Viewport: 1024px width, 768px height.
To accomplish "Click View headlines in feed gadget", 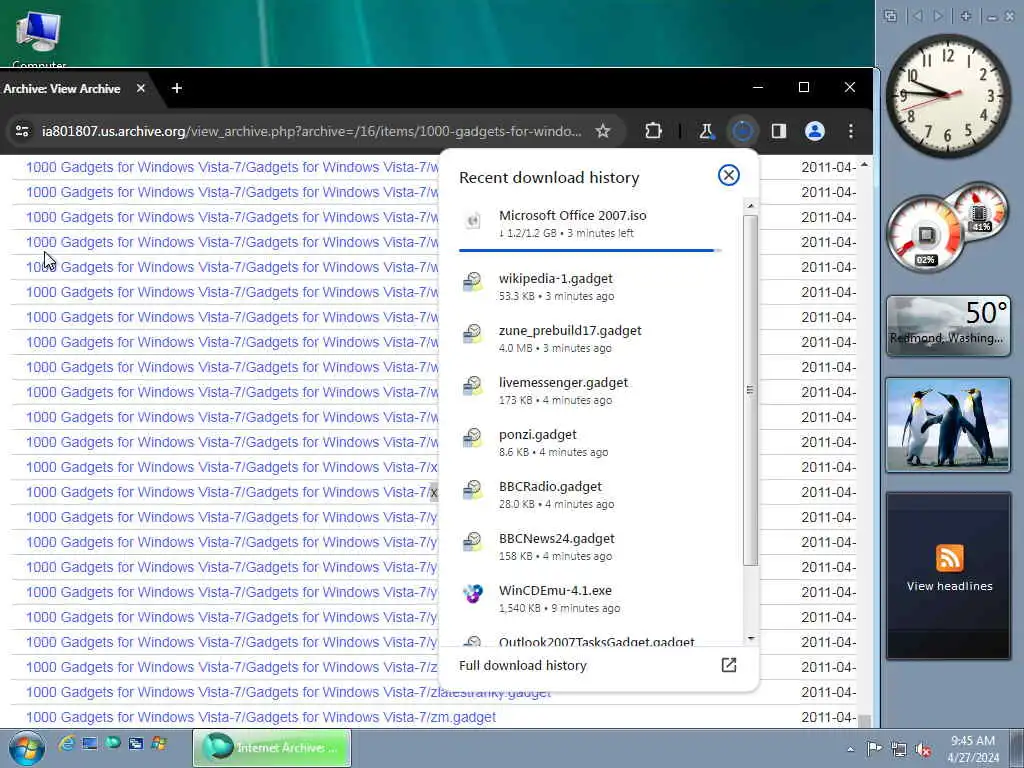I will point(949,586).
